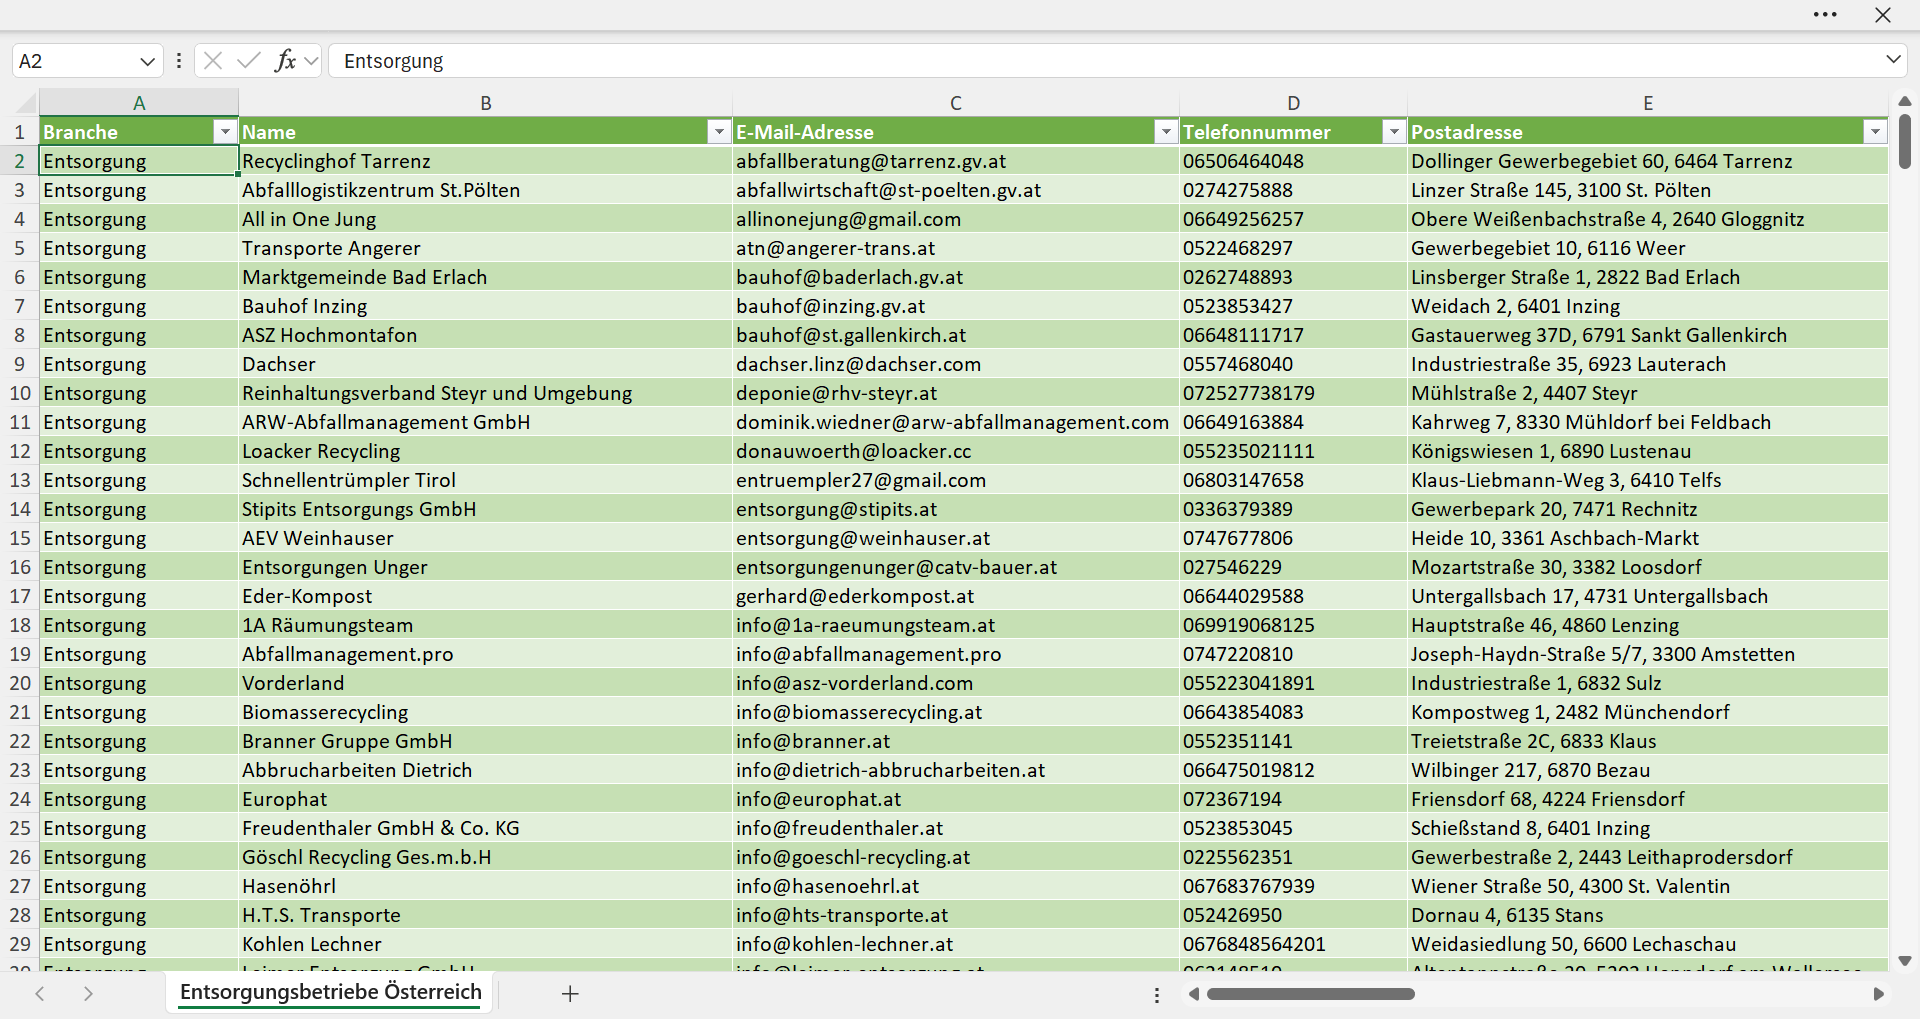Select address Joseph-Haydn-Straße 5/7, 3300 Amstetten

point(1648,654)
